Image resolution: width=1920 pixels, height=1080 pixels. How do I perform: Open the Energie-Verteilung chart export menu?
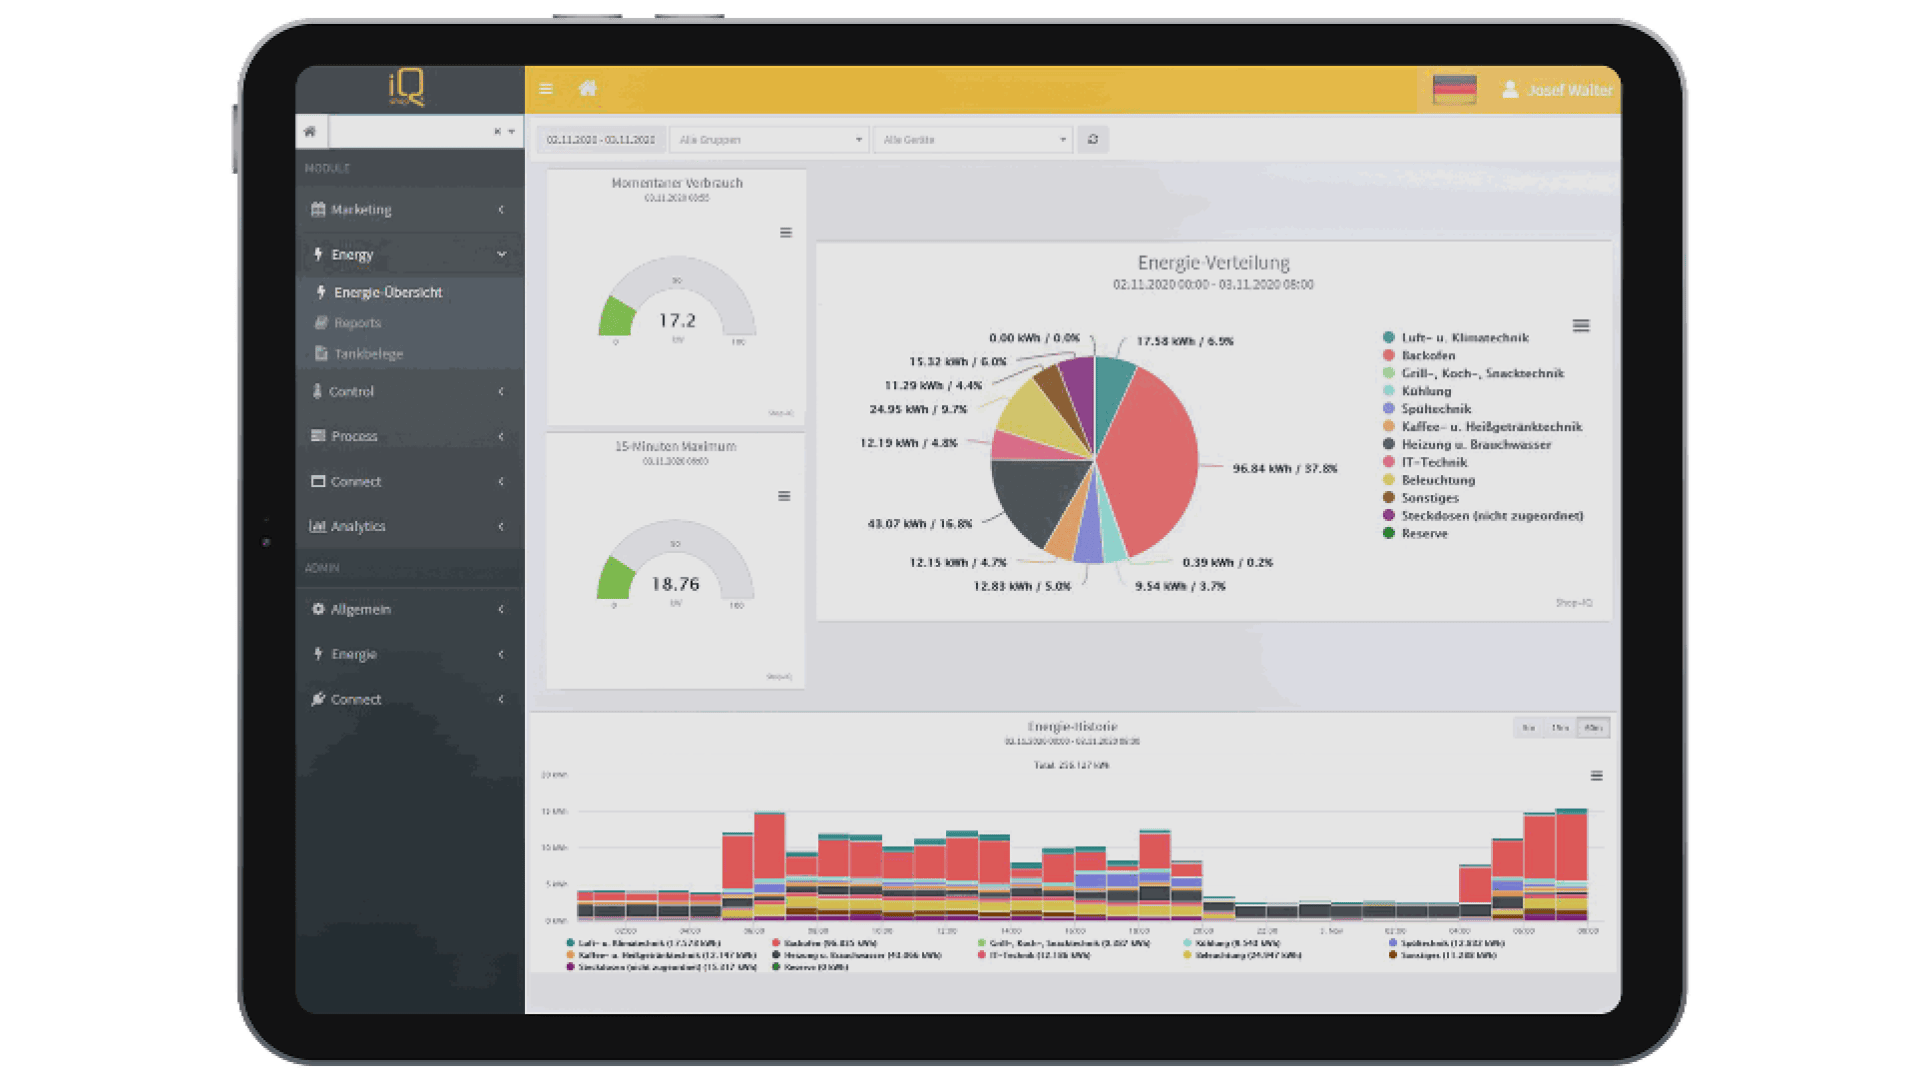(x=1581, y=325)
